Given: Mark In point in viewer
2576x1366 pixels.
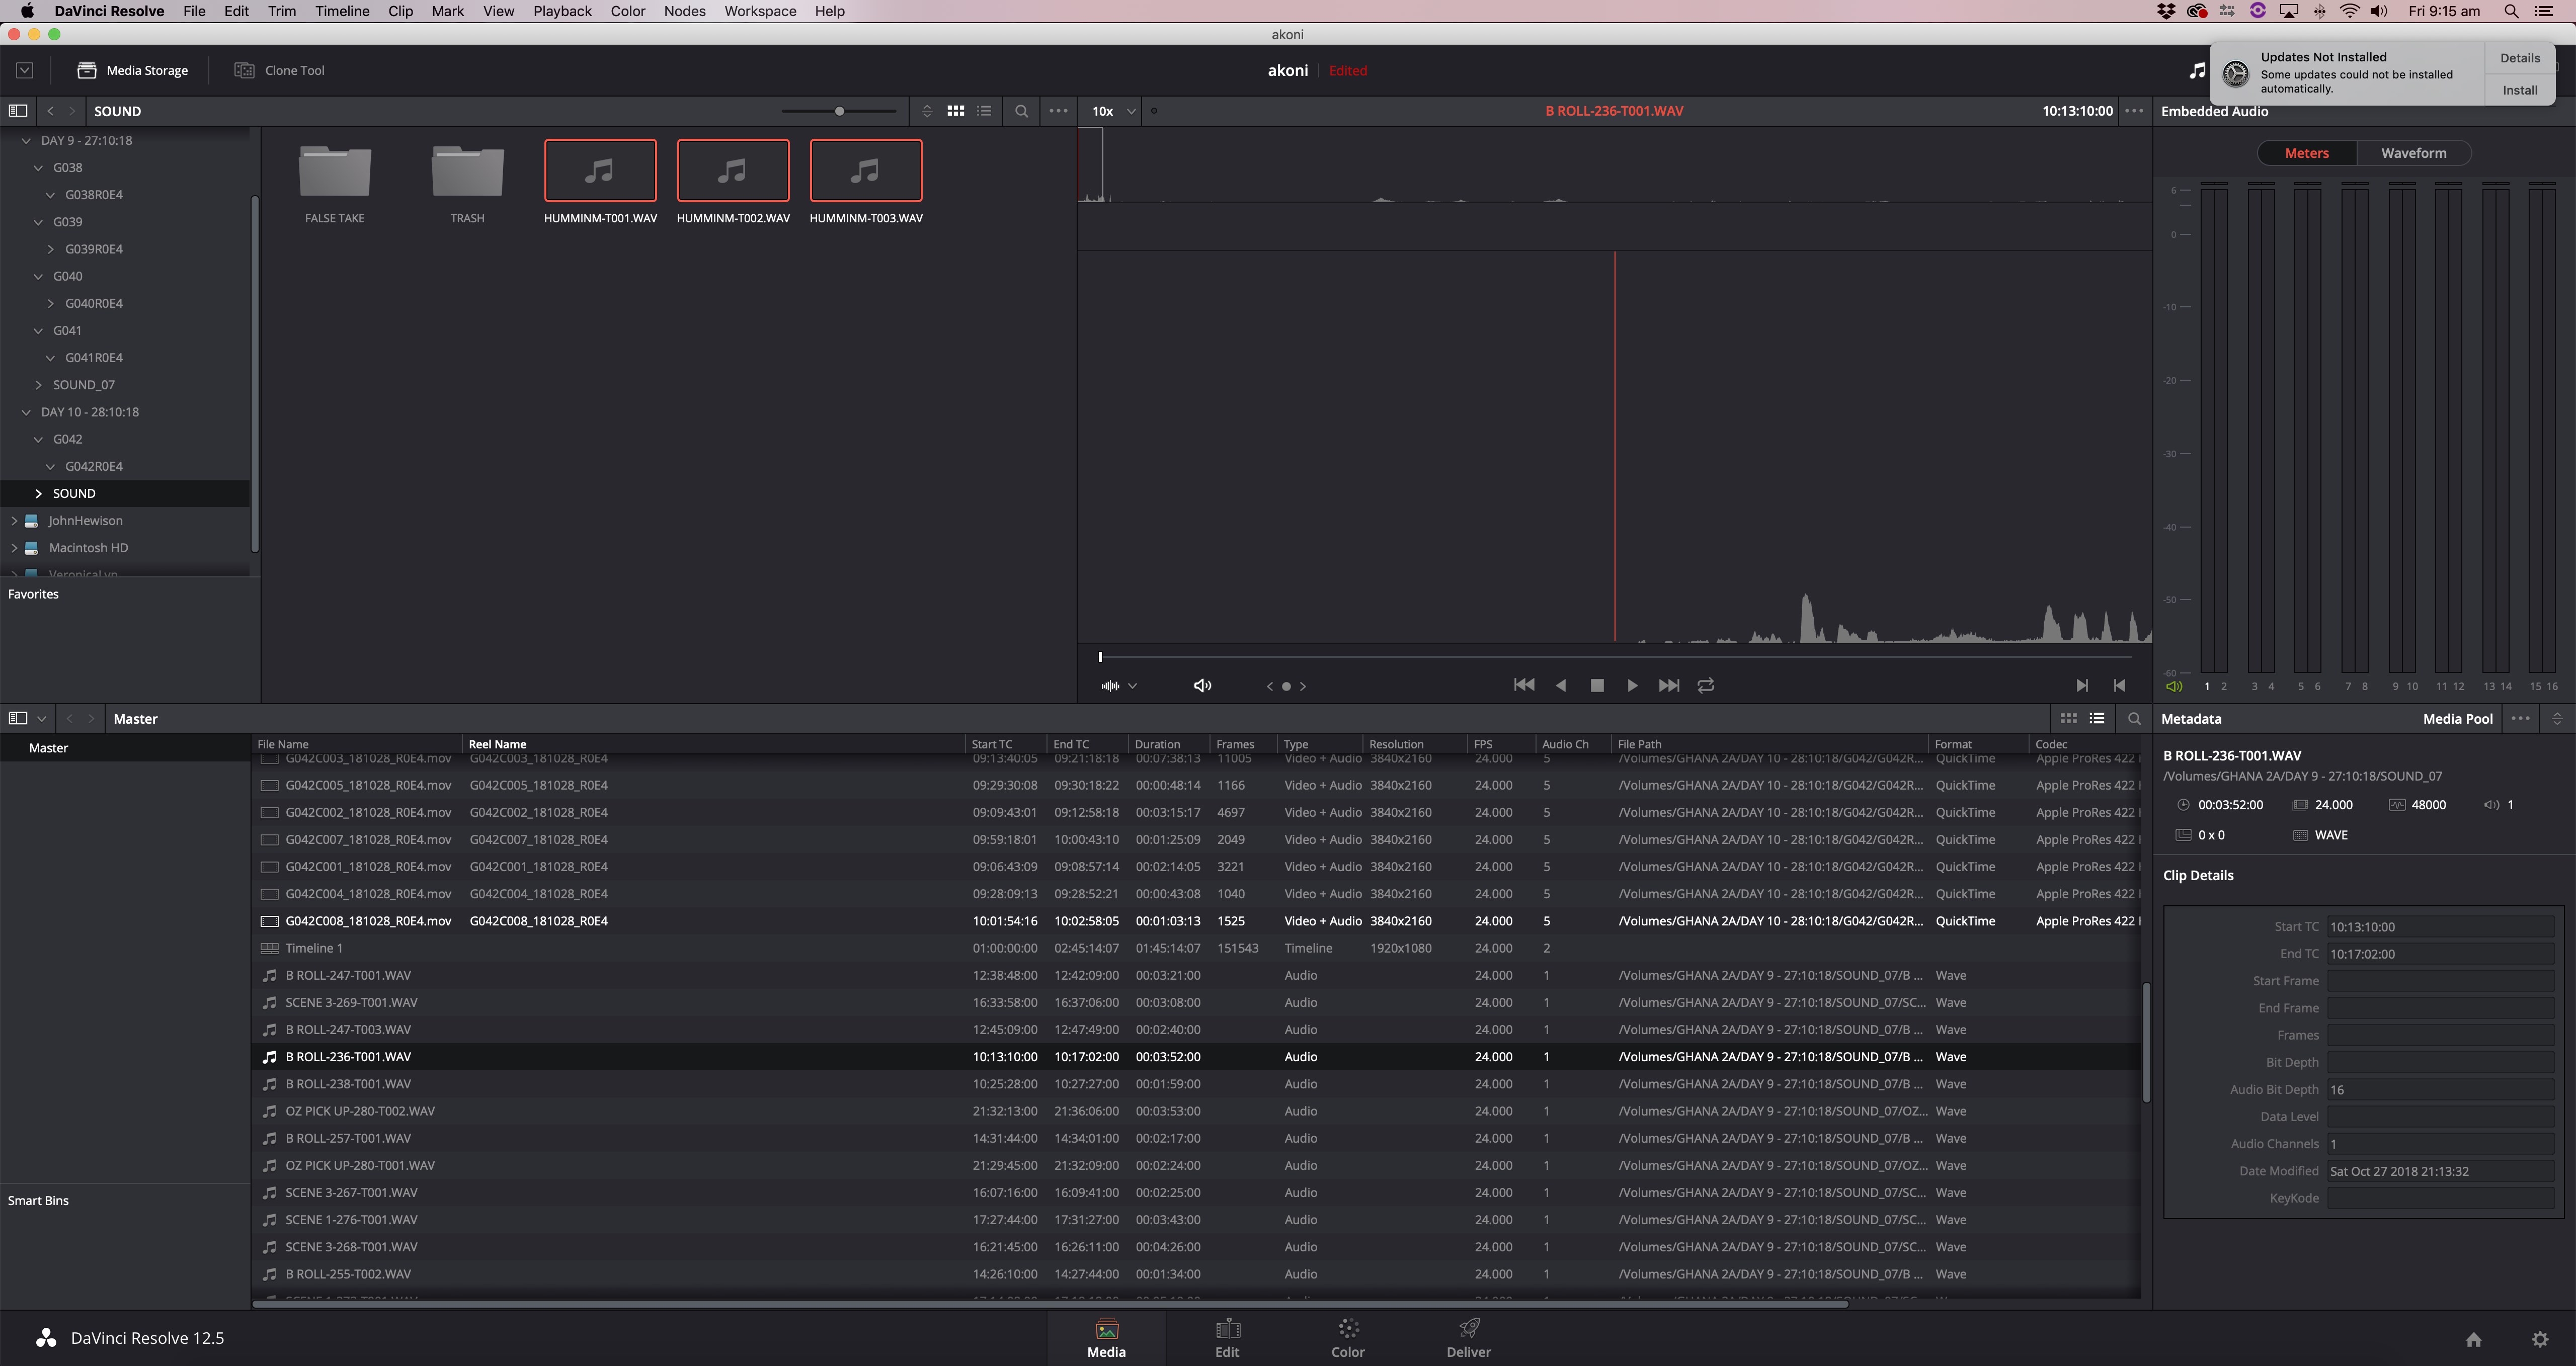Looking at the screenshot, I should pyautogui.click(x=2082, y=685).
